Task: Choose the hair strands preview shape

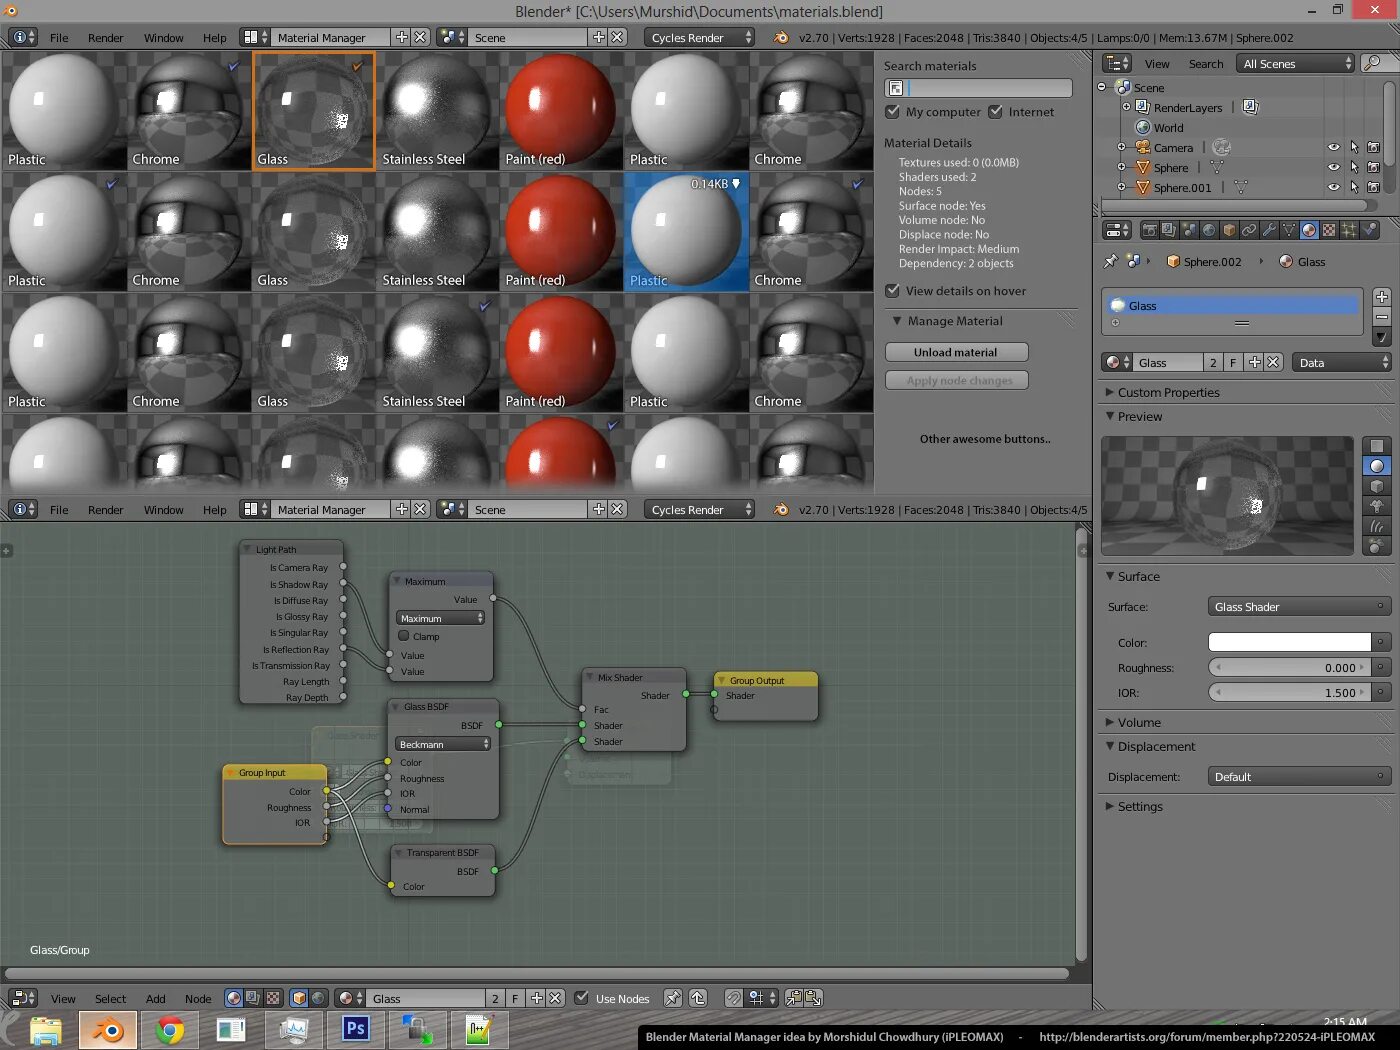Action: (1377, 526)
